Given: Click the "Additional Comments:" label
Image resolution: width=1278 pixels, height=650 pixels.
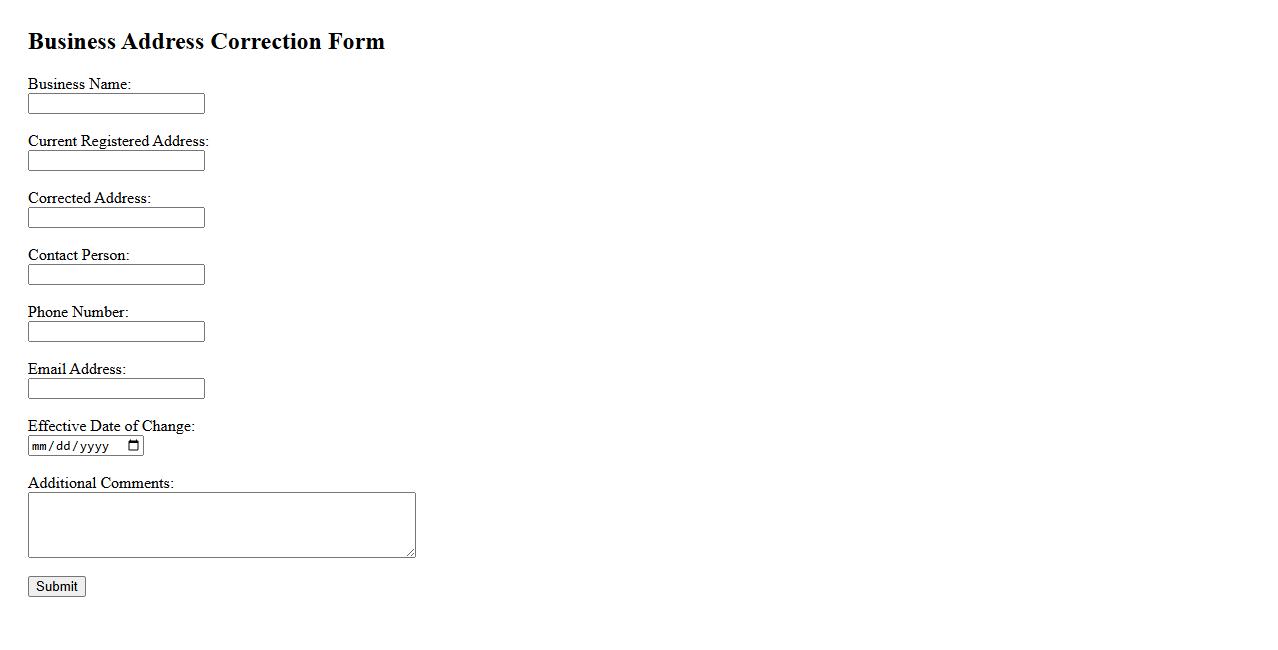Looking at the screenshot, I should [x=100, y=483].
